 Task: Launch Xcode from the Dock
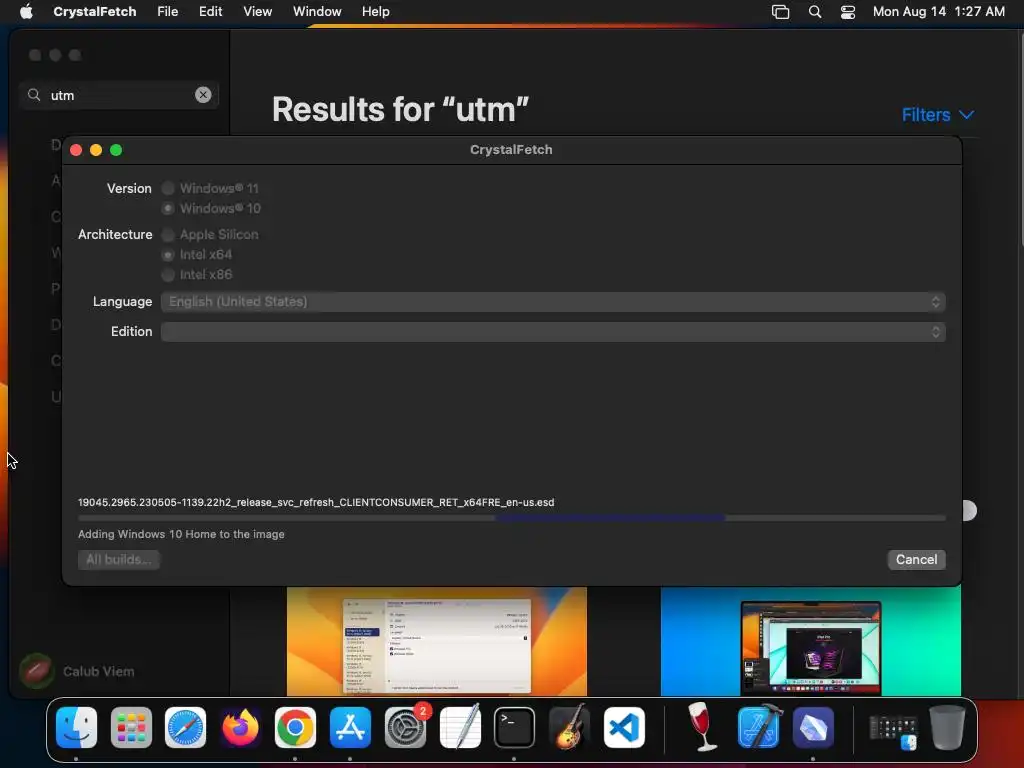click(x=759, y=727)
